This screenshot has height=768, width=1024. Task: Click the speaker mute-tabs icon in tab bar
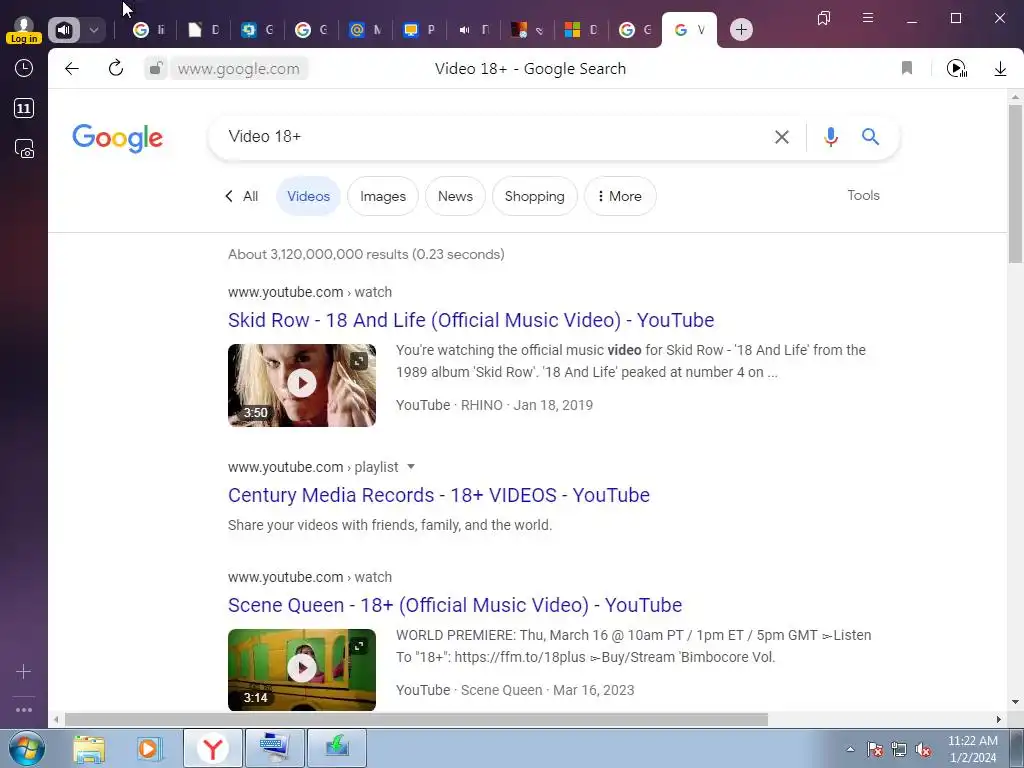tap(64, 29)
